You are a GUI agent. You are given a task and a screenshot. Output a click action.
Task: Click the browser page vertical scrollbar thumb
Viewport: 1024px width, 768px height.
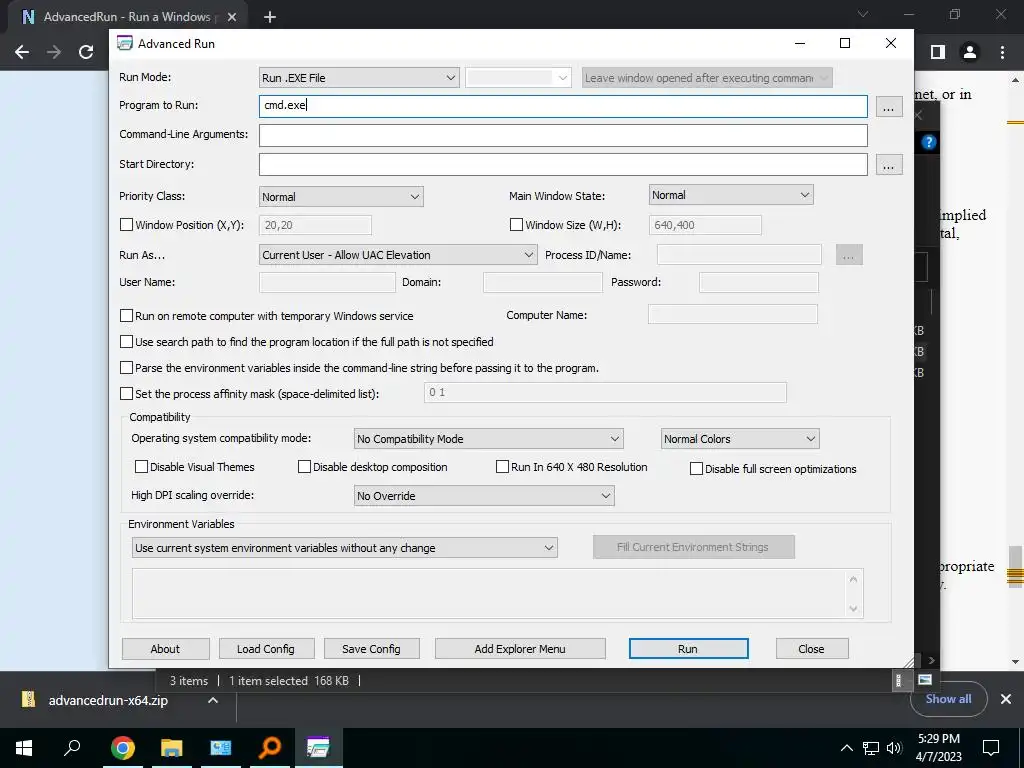(1016, 566)
